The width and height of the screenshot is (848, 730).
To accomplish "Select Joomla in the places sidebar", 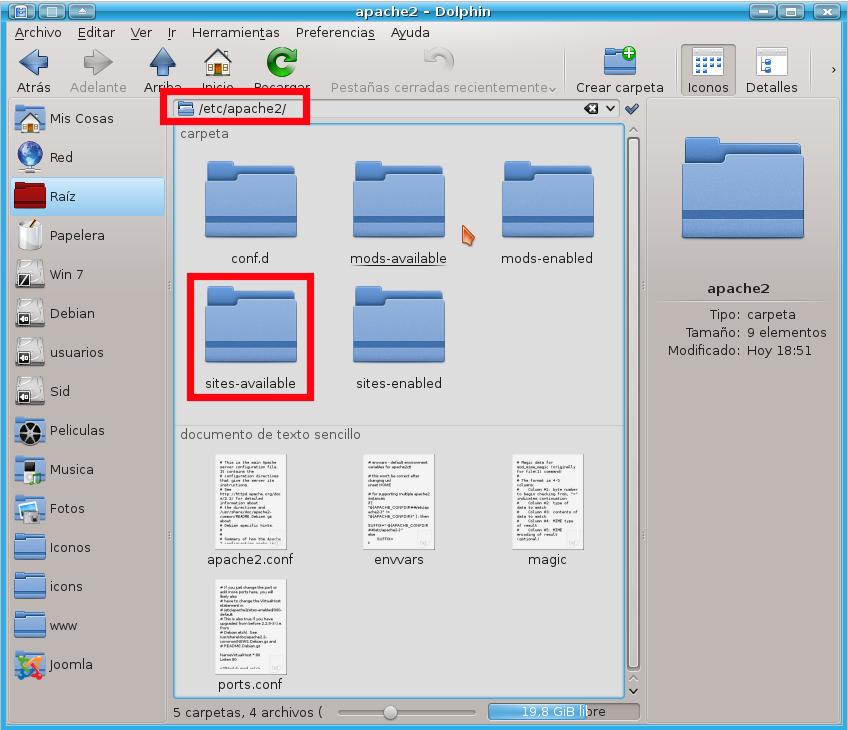I will [x=70, y=664].
